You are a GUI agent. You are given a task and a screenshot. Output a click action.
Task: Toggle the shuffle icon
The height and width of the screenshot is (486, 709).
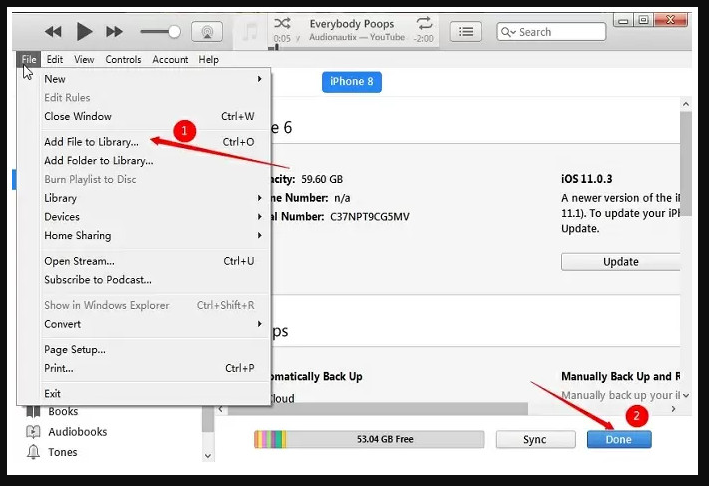tap(283, 23)
